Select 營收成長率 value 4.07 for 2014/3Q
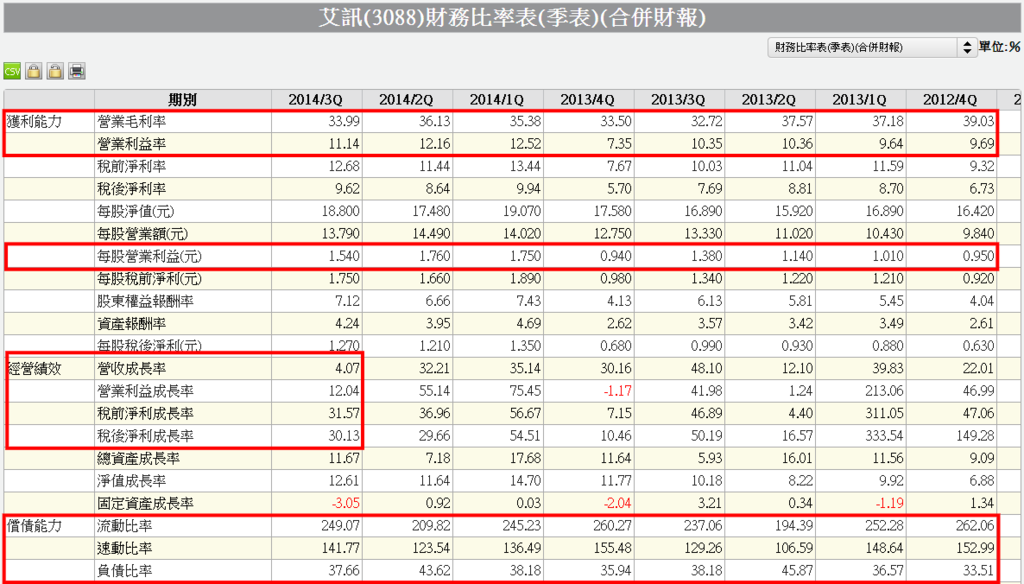This screenshot has height=584, width=1024. [x=347, y=368]
